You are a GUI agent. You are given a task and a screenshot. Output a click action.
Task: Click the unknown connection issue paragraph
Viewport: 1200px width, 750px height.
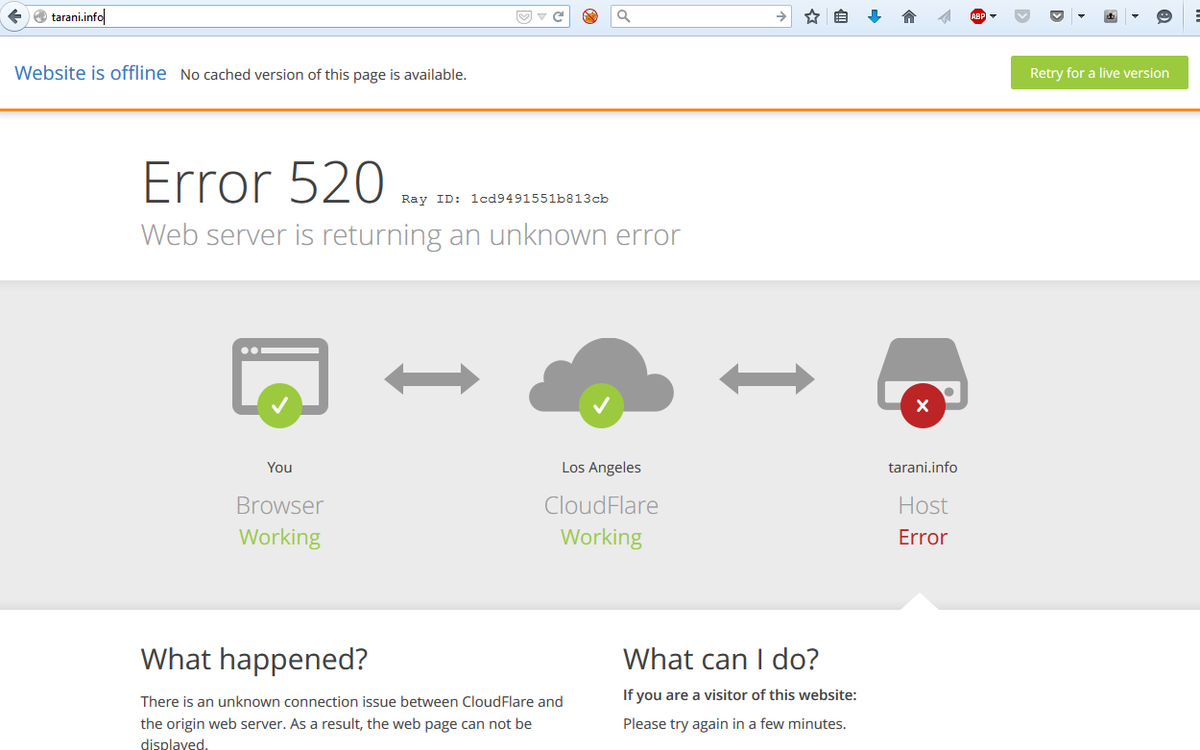pos(352,723)
